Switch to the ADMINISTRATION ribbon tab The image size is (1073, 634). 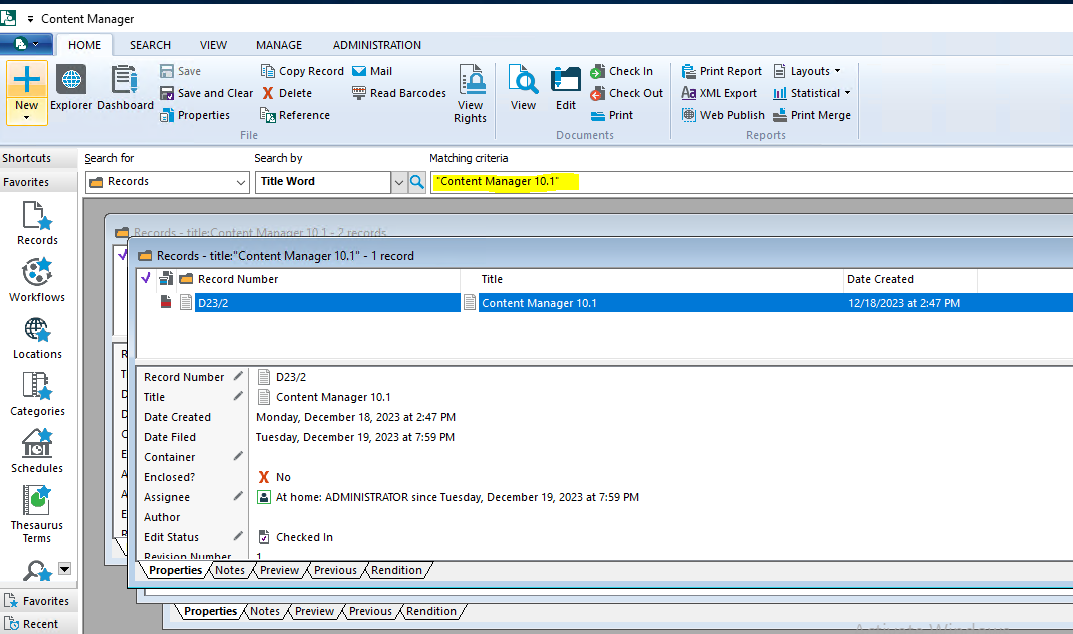point(377,45)
